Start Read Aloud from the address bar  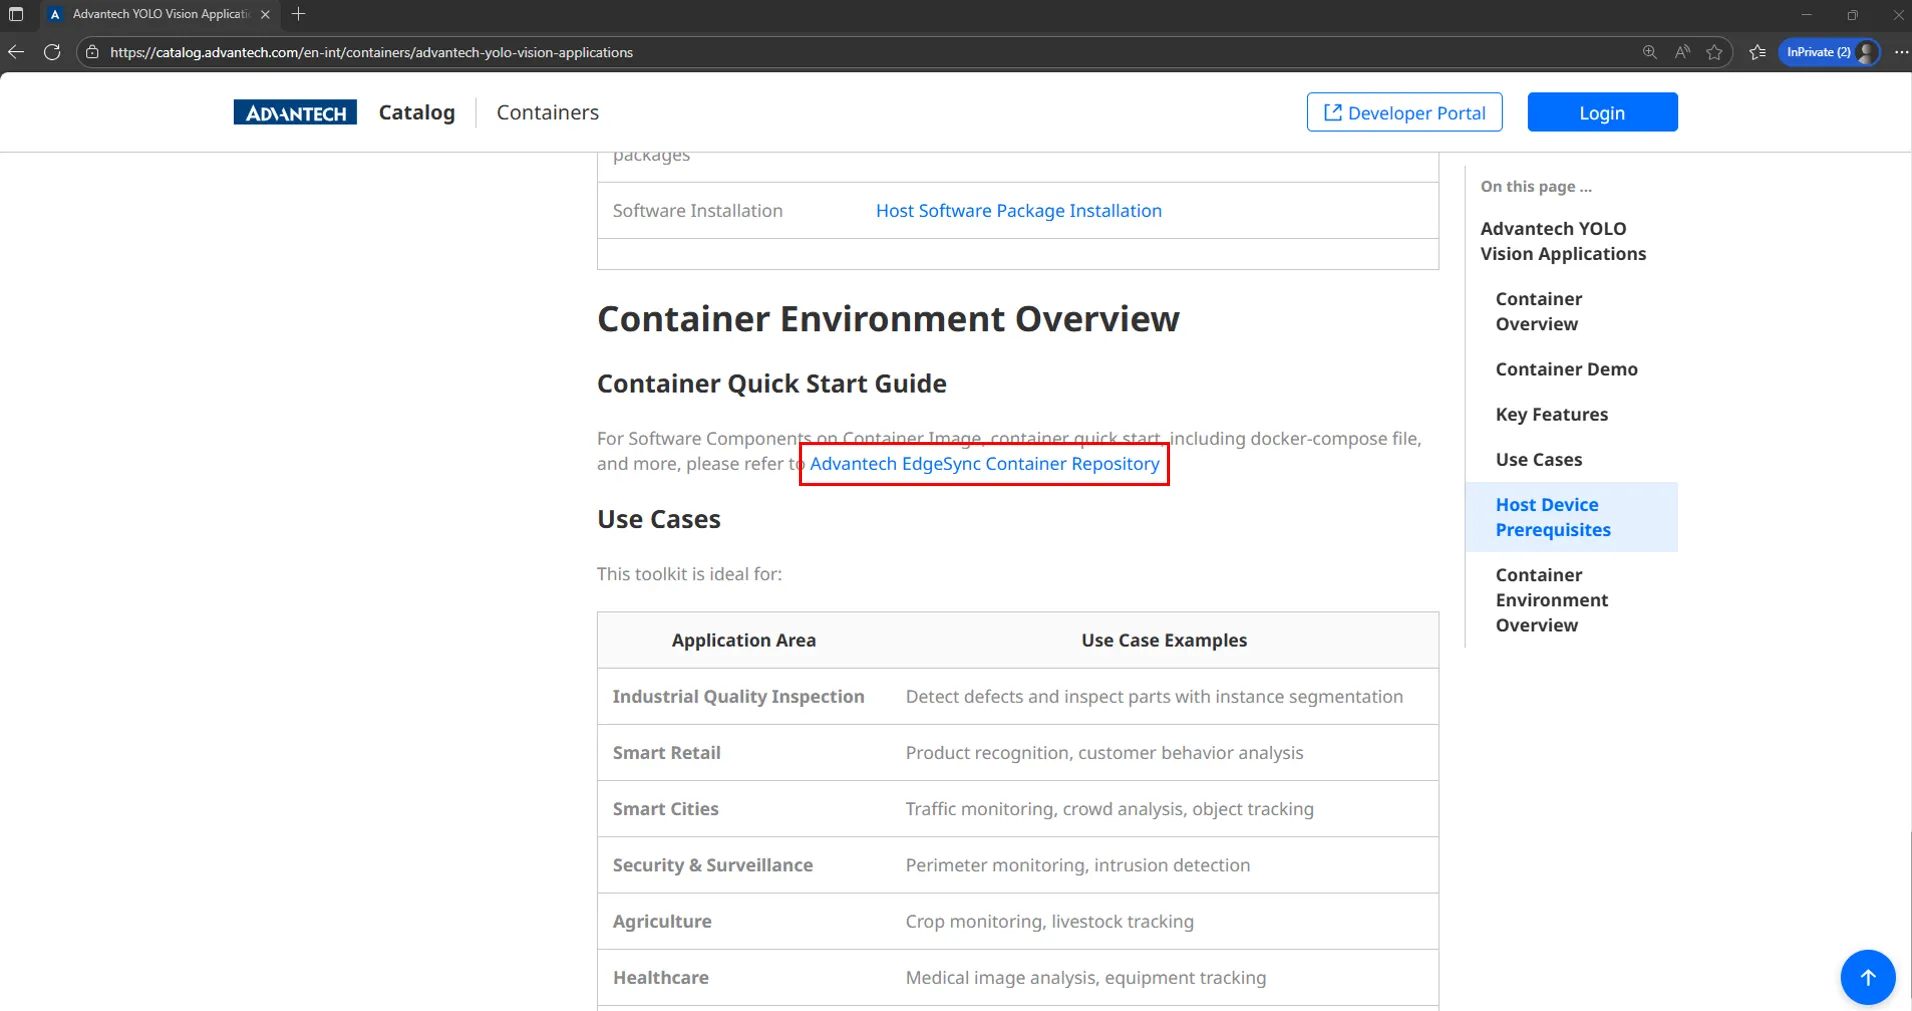[1683, 52]
